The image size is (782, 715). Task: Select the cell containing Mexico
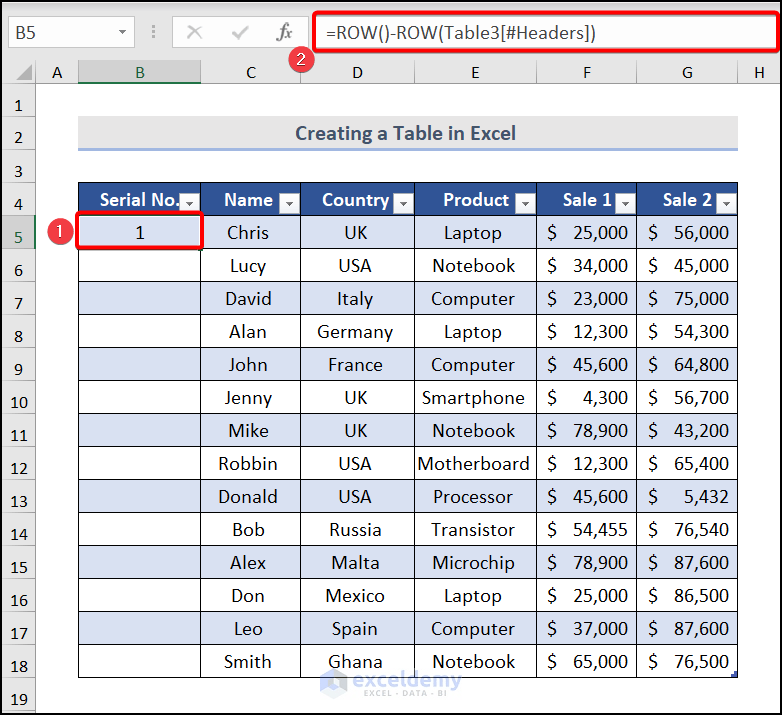(x=358, y=595)
